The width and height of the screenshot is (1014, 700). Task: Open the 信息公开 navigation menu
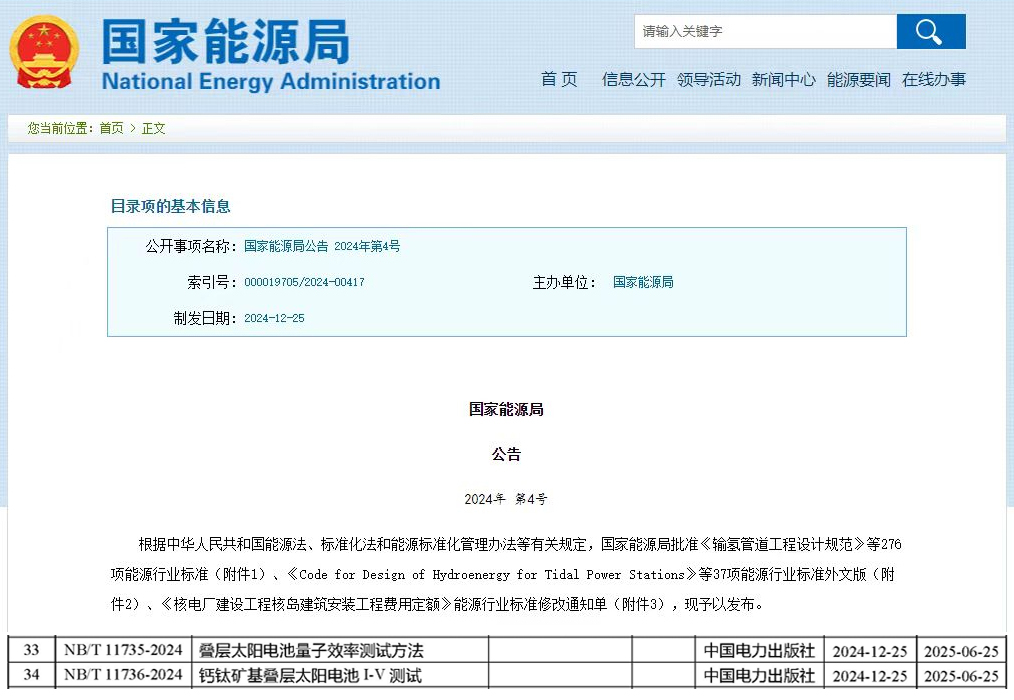coord(633,80)
